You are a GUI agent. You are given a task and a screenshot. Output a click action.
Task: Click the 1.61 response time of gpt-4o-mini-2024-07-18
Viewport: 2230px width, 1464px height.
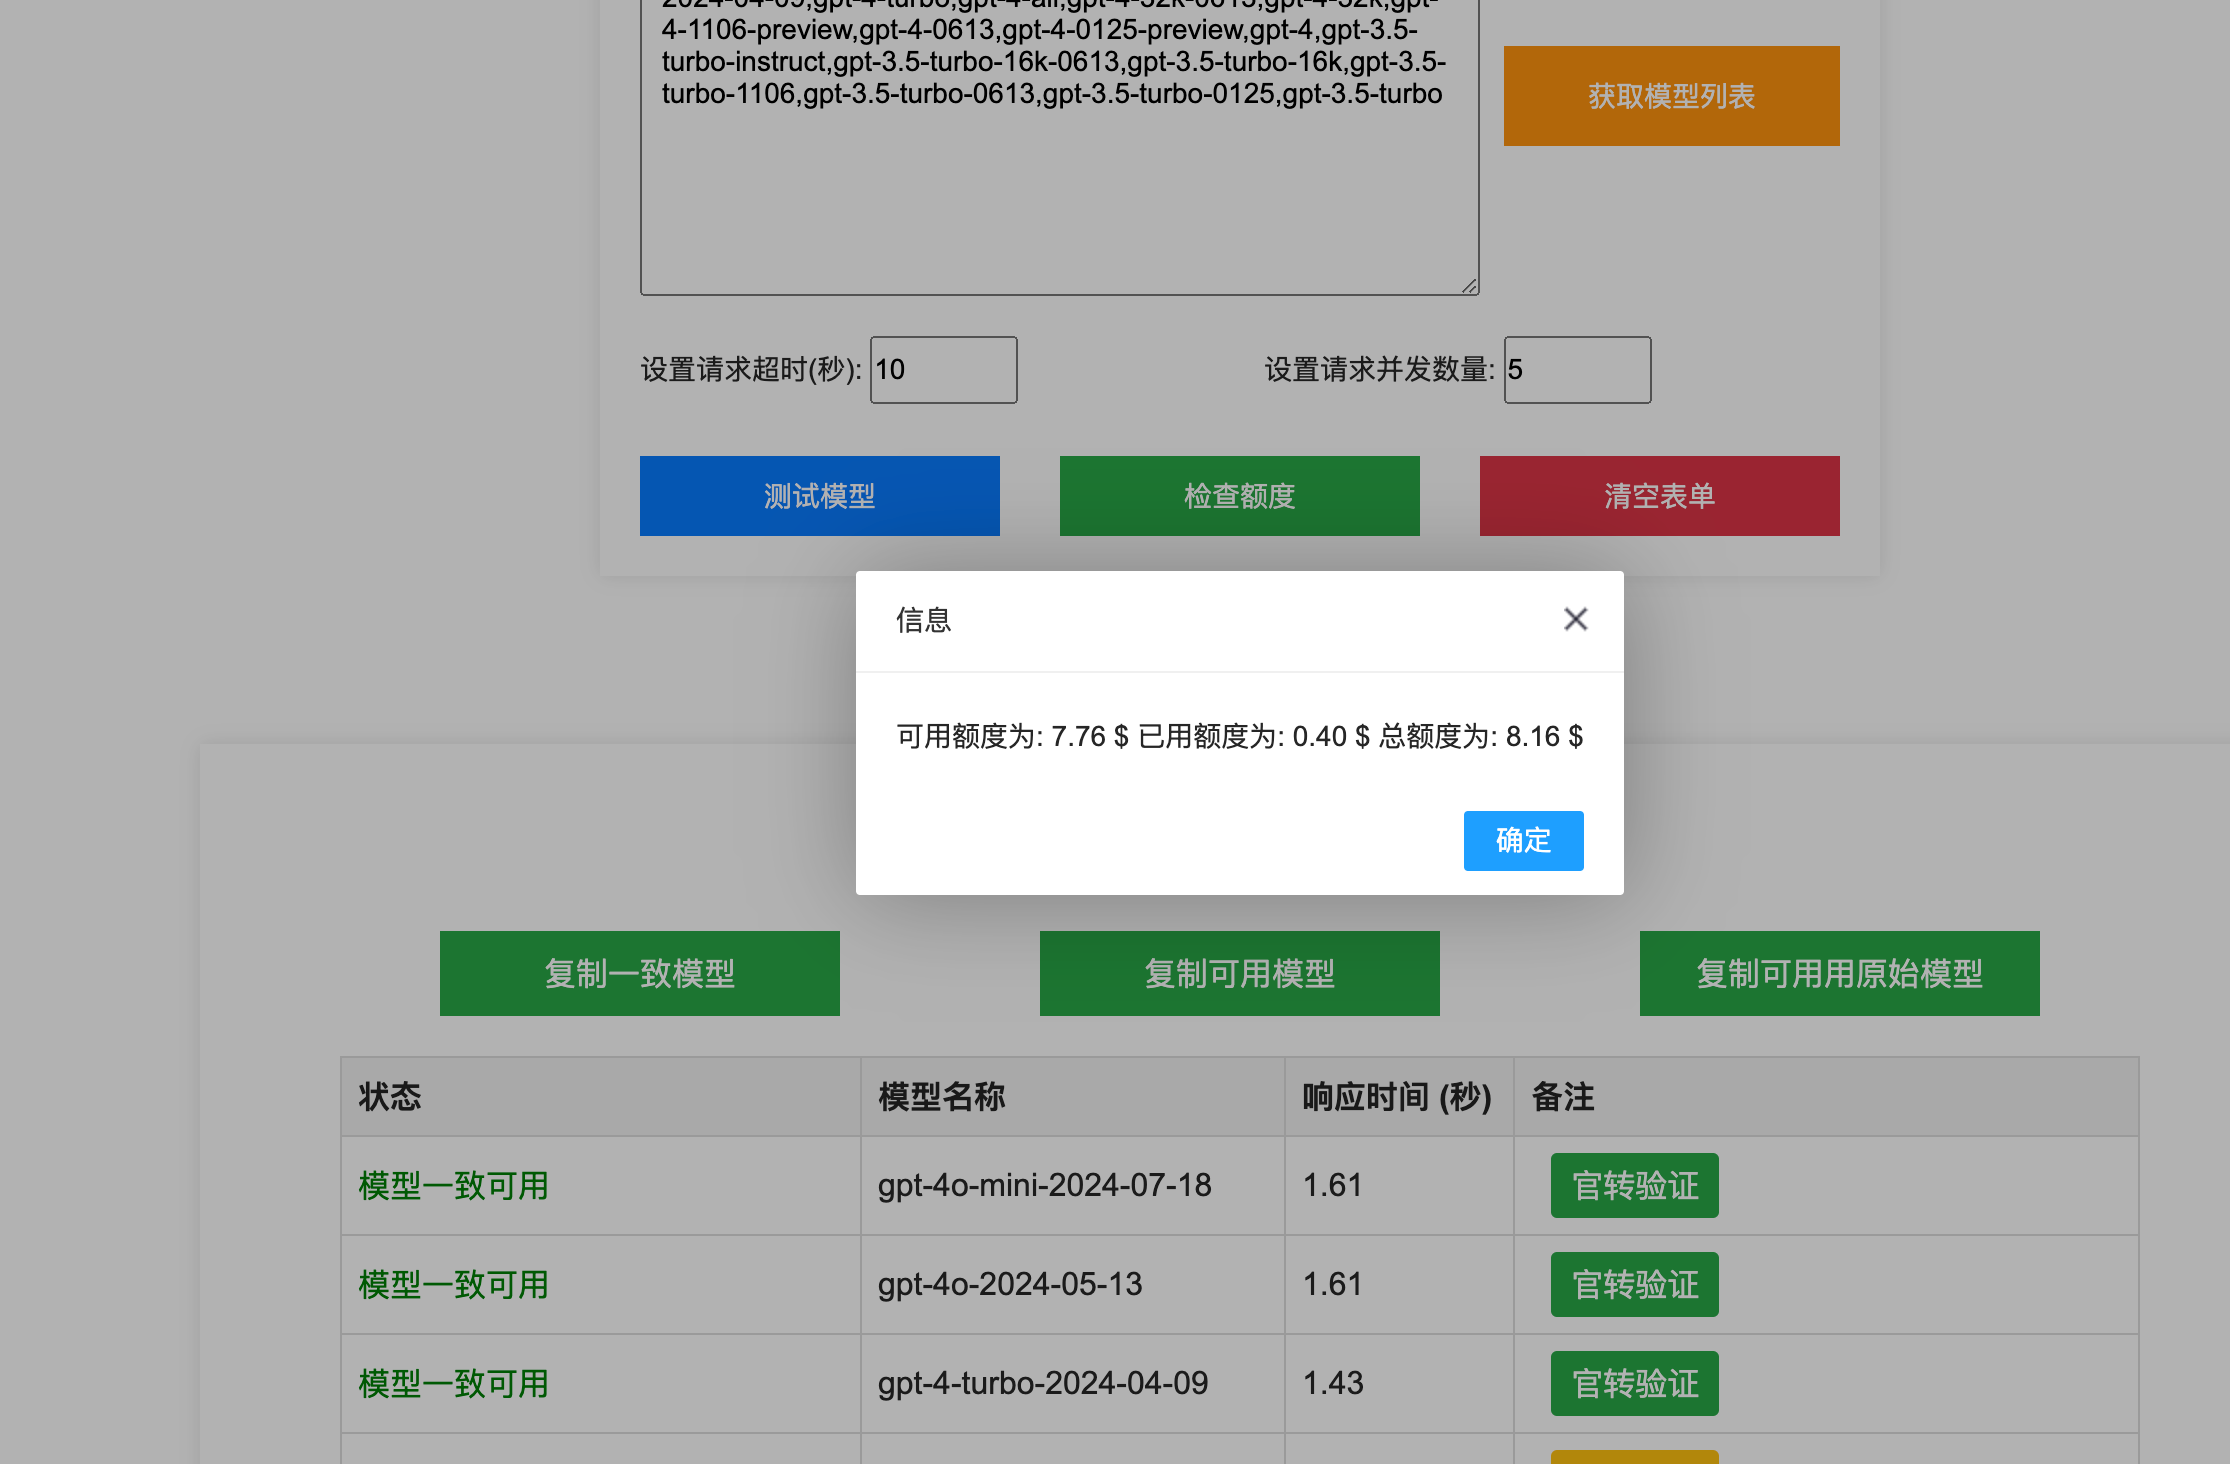pos(1398,1186)
